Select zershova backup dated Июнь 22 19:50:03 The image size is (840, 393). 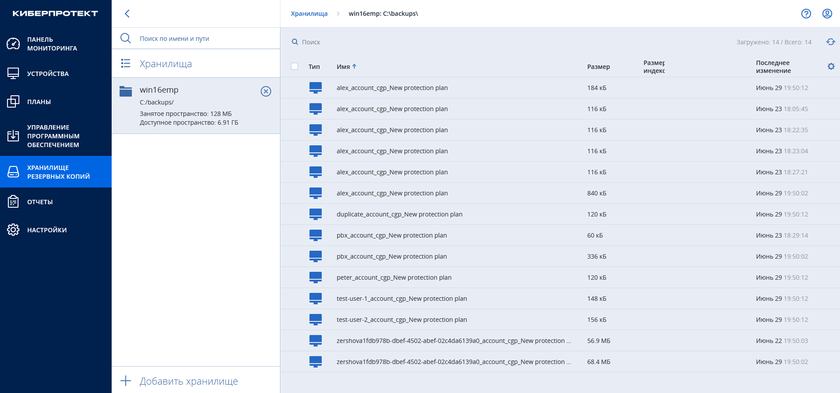click(560, 341)
